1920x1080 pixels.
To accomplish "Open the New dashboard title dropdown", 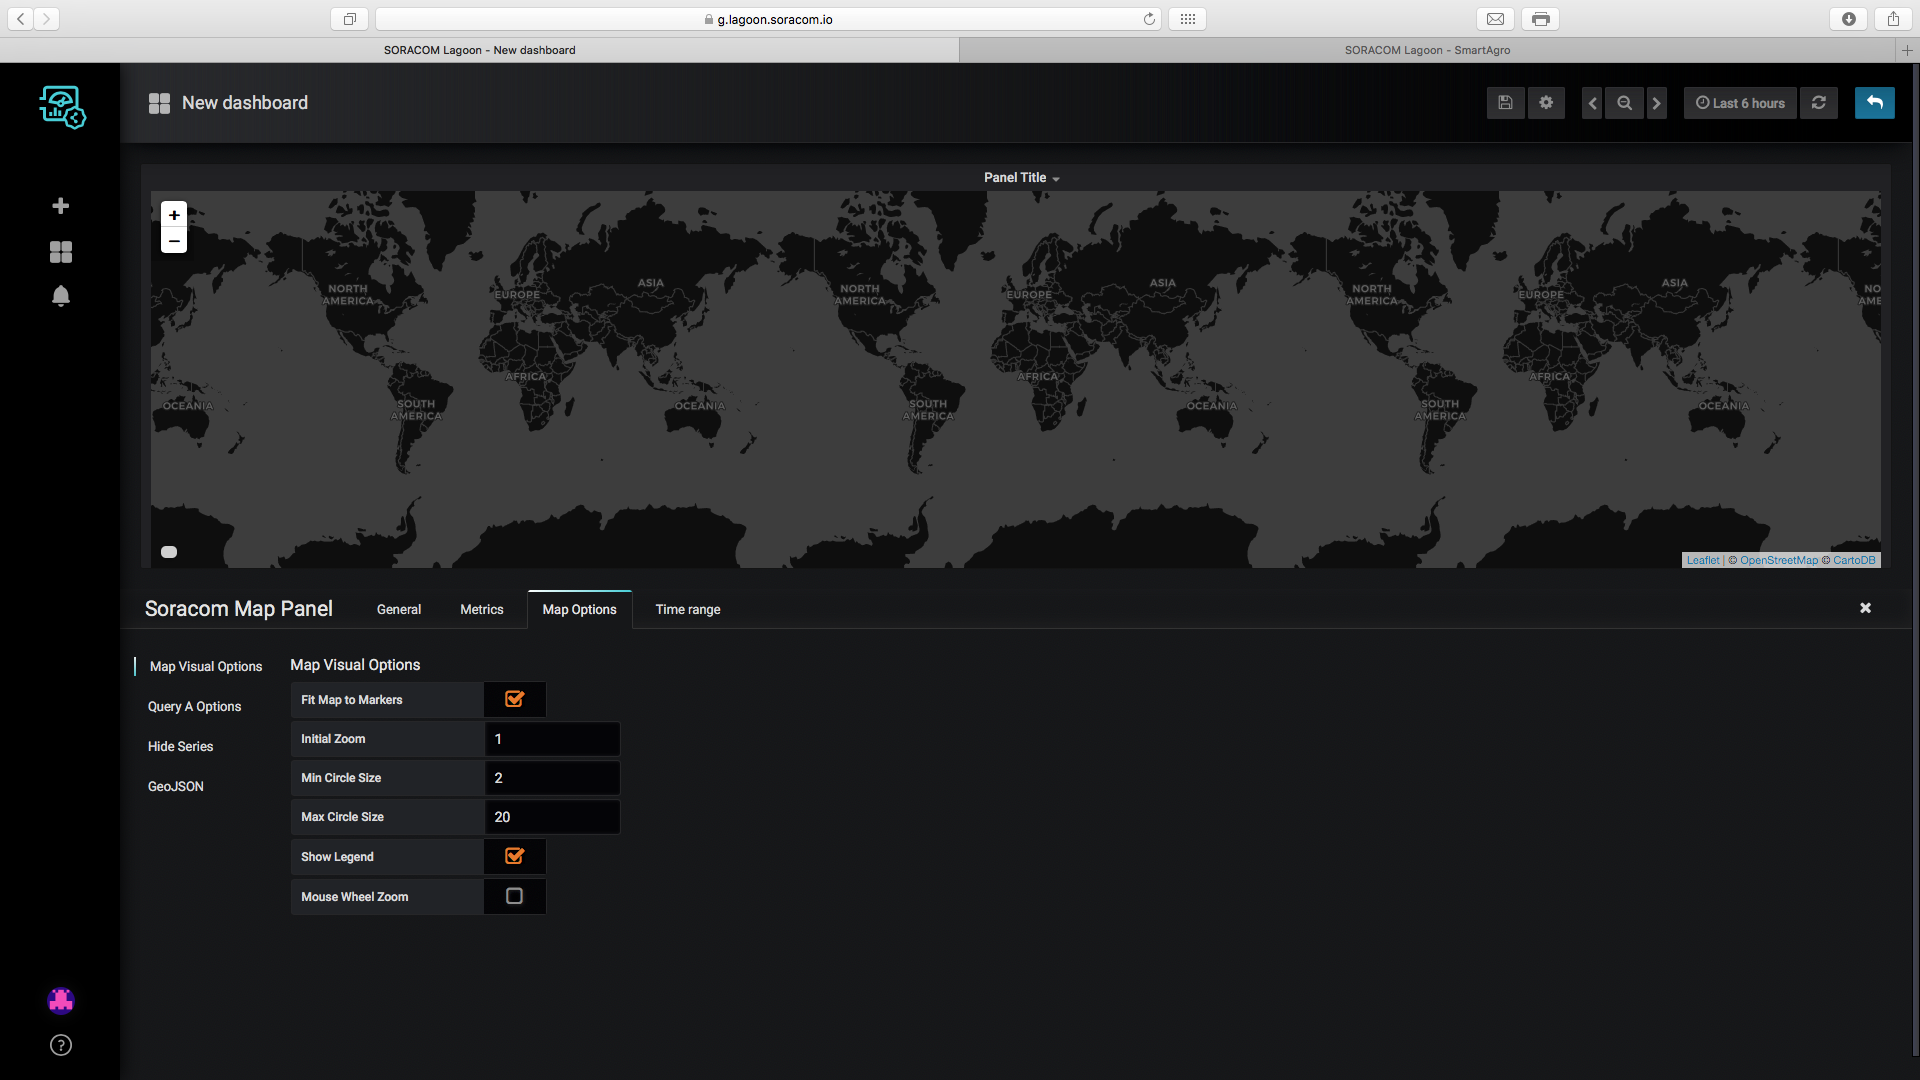I will [x=244, y=103].
